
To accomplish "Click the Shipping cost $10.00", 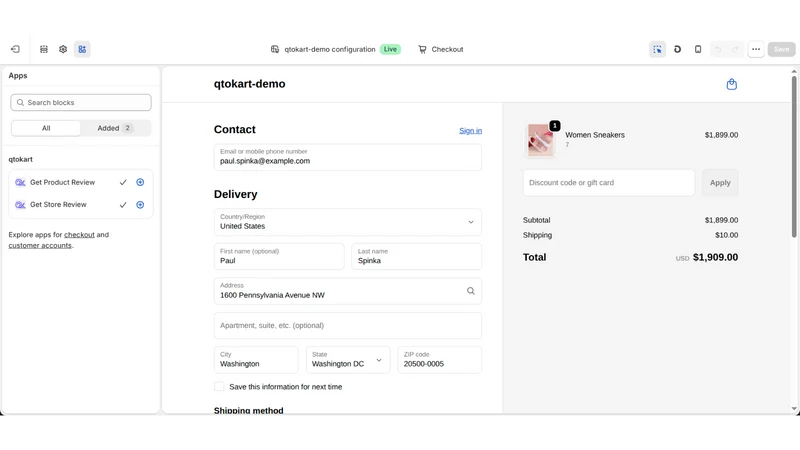I will tap(727, 235).
